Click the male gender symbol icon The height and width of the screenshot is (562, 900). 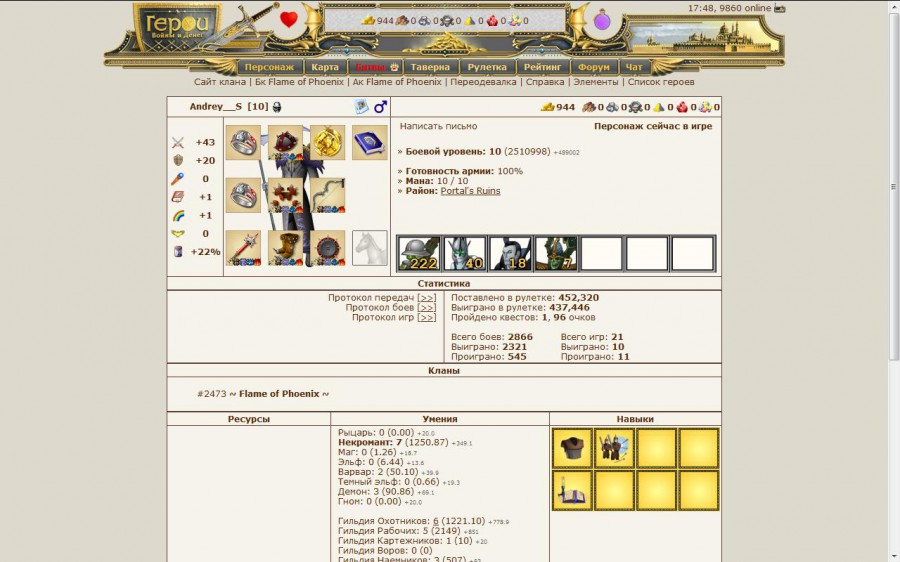[x=380, y=107]
